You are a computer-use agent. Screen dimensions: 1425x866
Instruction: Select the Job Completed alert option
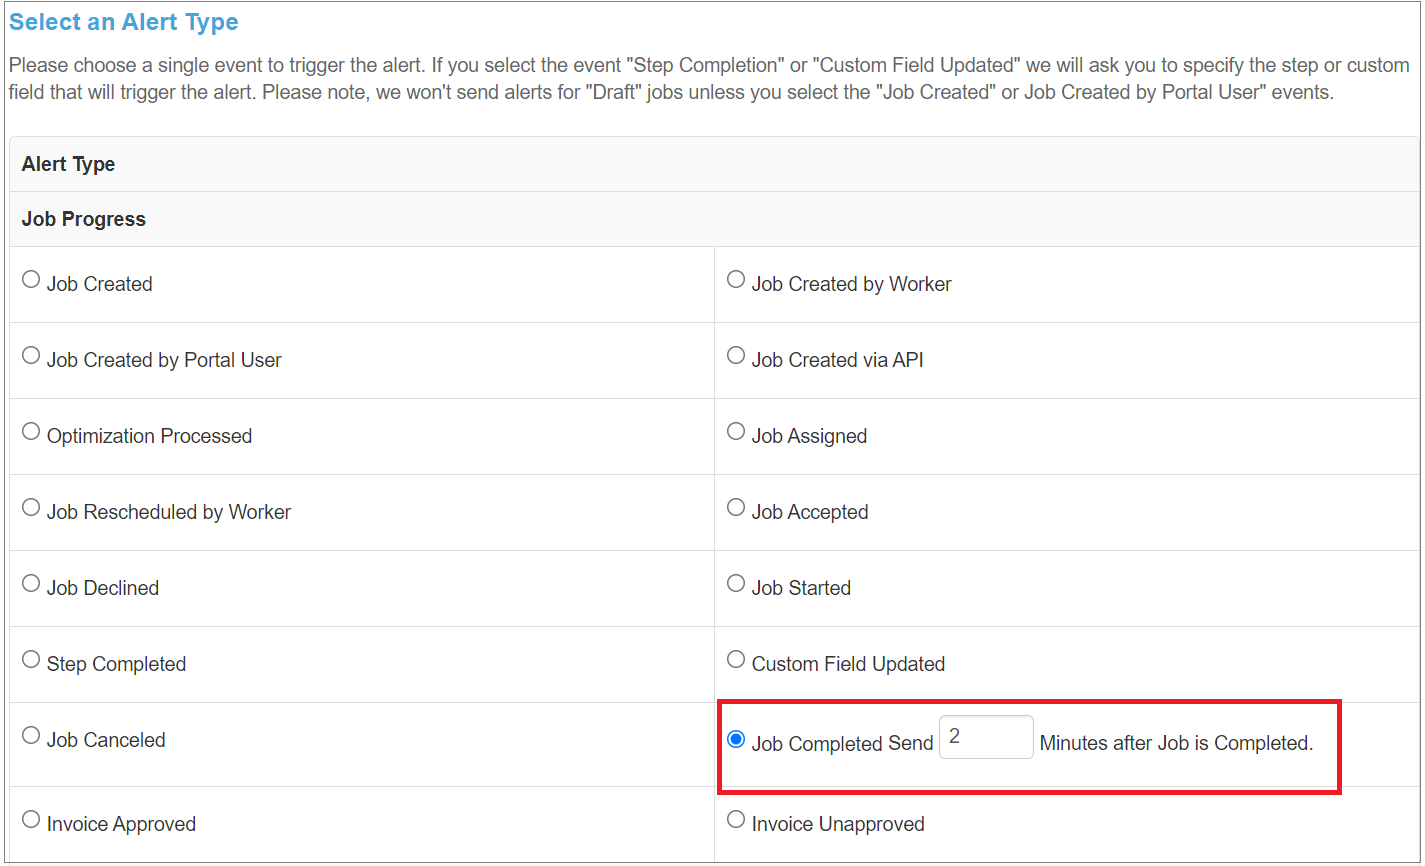[736, 738]
